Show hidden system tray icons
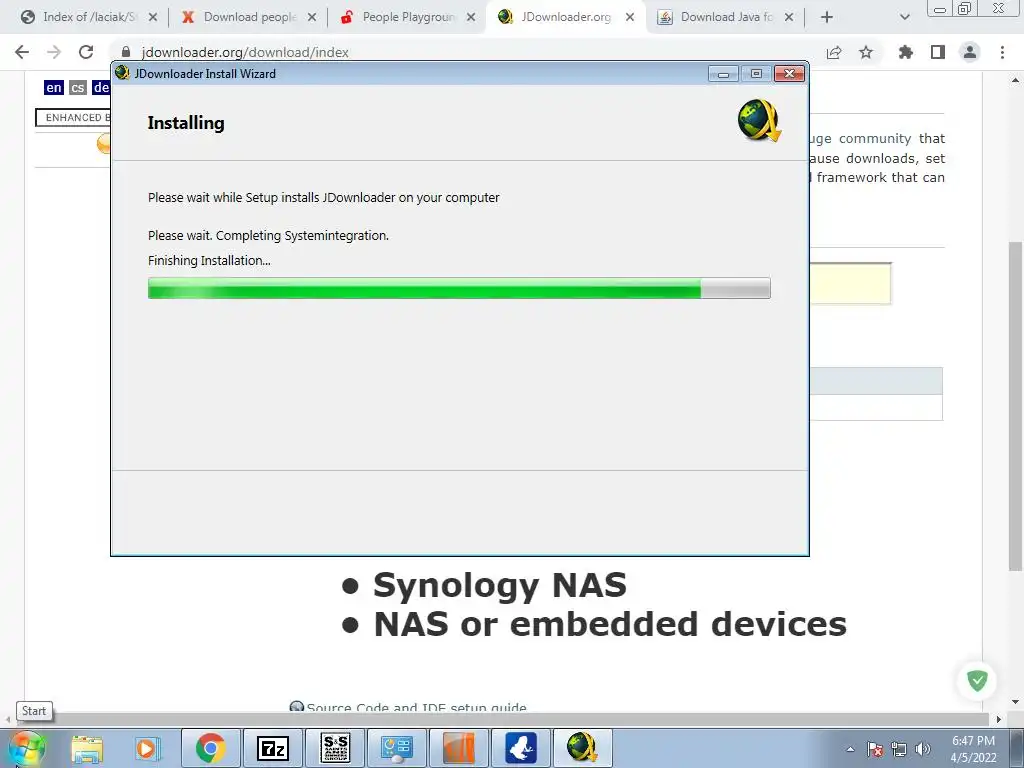The image size is (1024, 768). point(850,749)
